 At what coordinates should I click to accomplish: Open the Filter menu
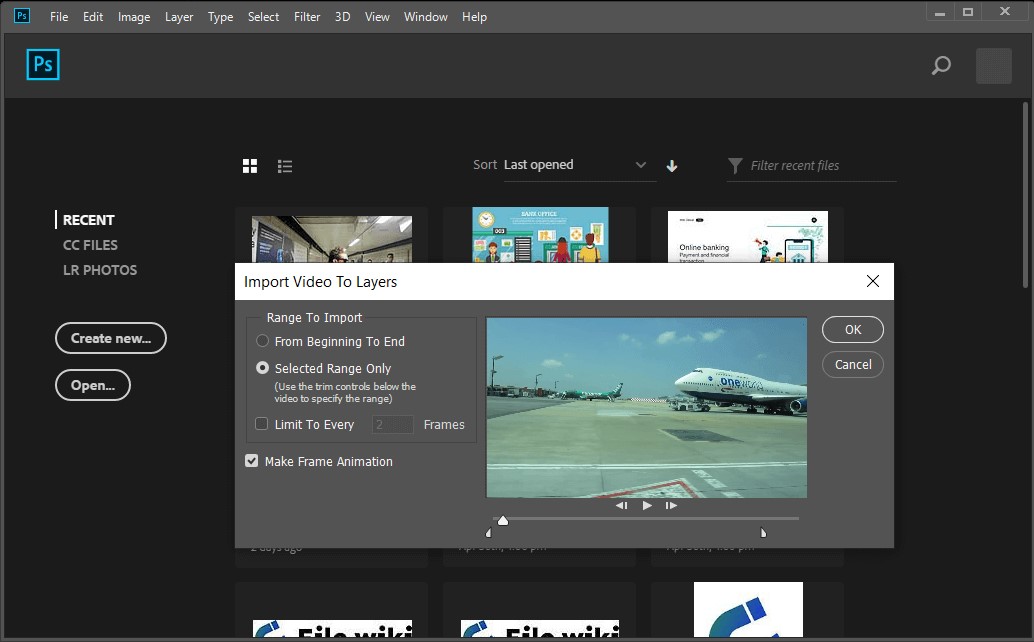coord(307,17)
